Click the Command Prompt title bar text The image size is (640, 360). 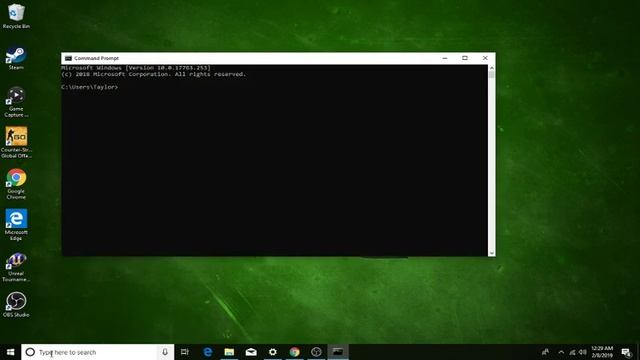coord(96,58)
